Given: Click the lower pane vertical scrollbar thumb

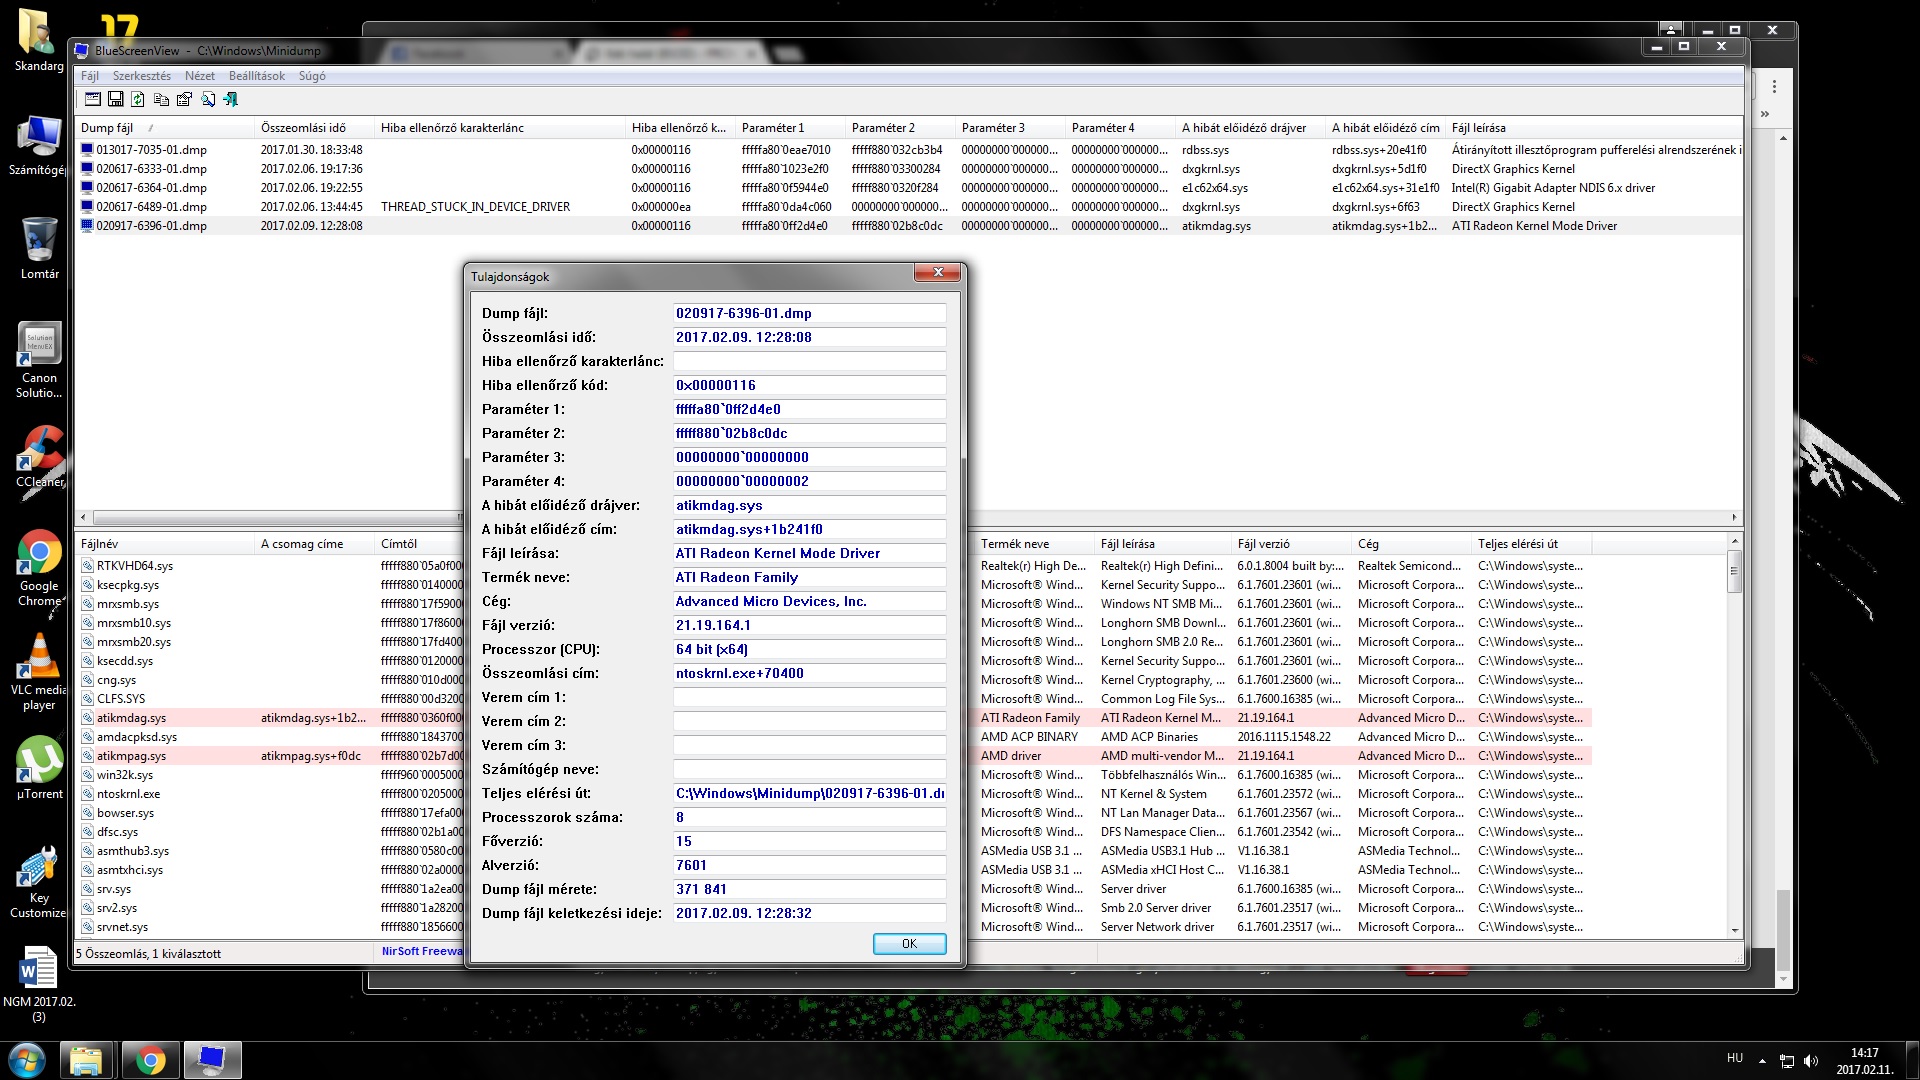Looking at the screenshot, I should pyautogui.click(x=1735, y=572).
